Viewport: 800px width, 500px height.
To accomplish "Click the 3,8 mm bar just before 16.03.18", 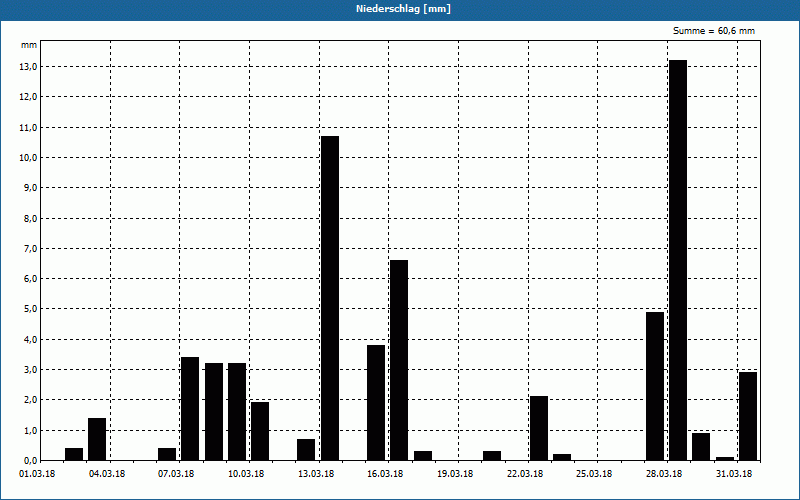I will click(x=376, y=403).
